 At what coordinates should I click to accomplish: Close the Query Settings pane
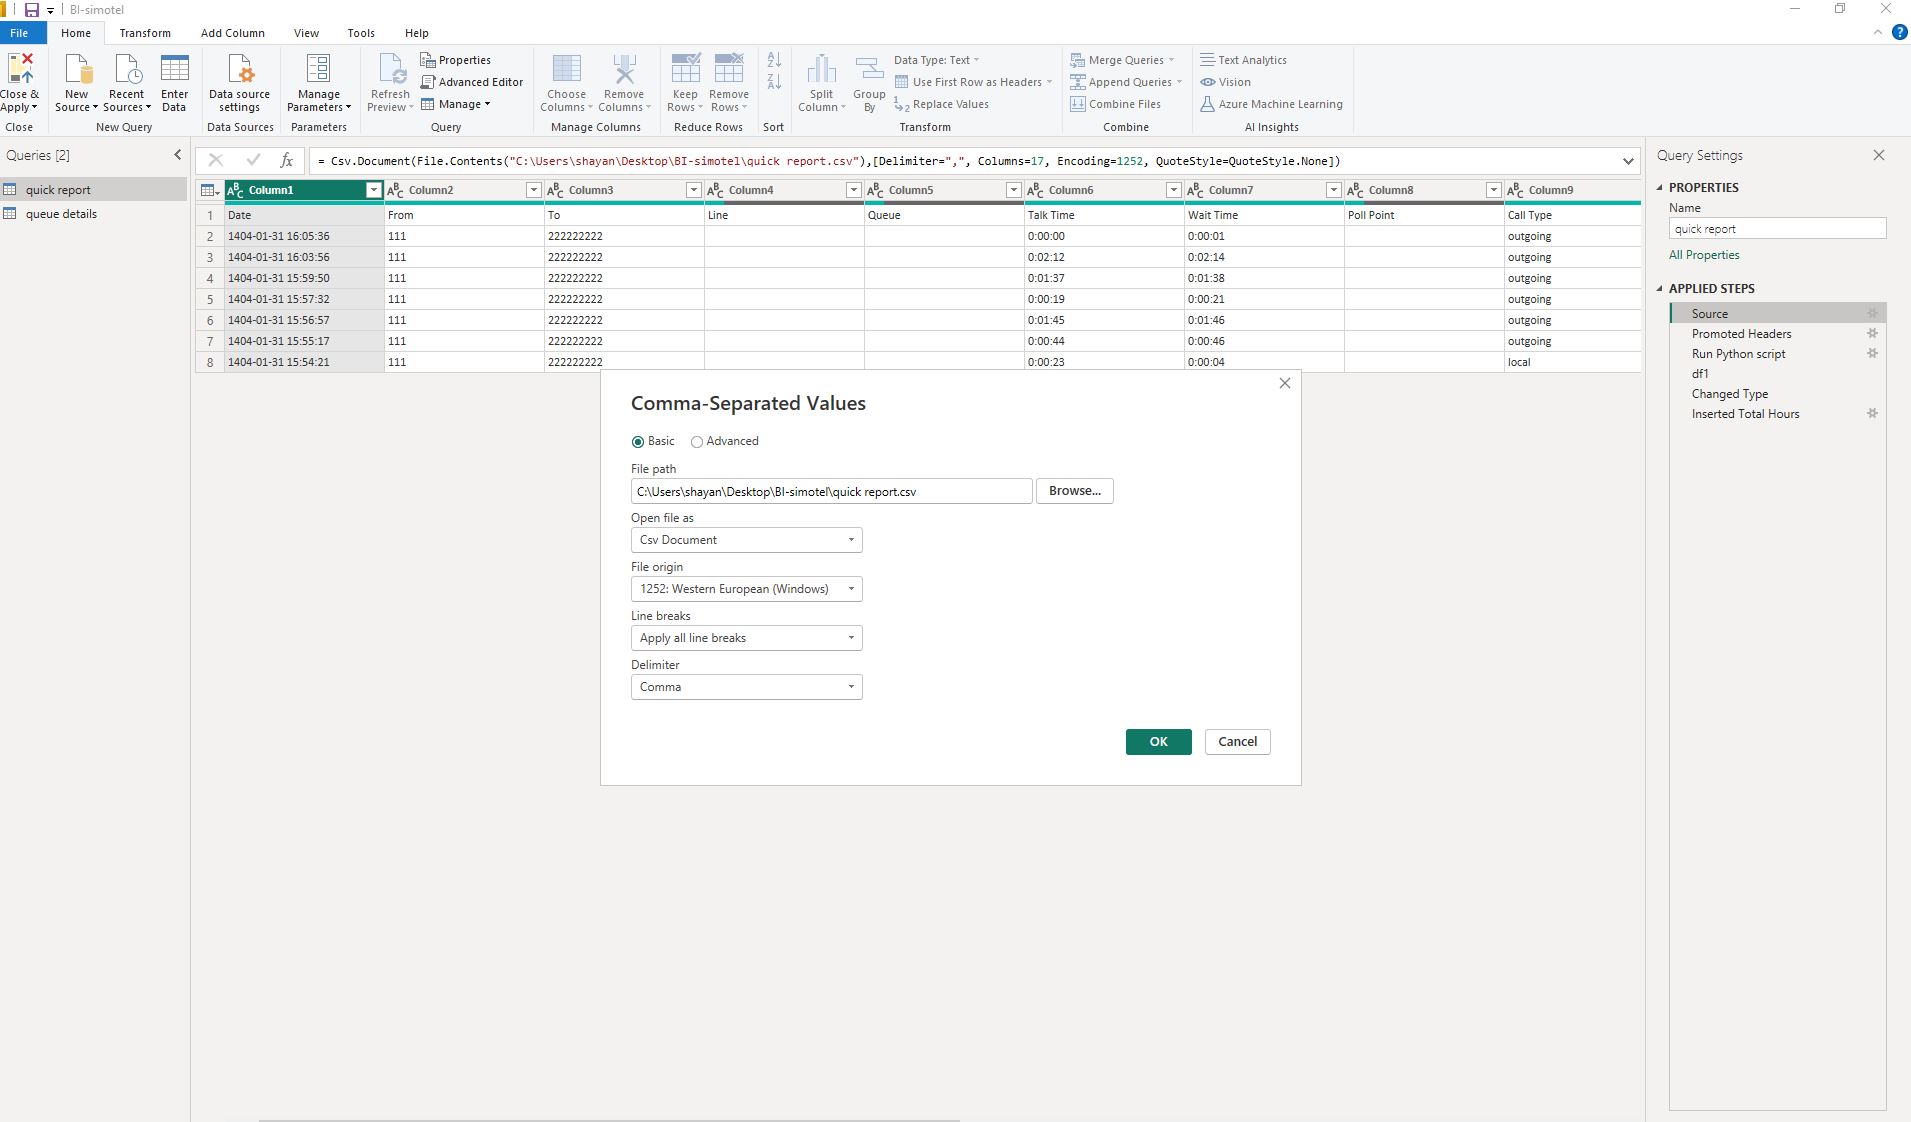pyautogui.click(x=1879, y=155)
